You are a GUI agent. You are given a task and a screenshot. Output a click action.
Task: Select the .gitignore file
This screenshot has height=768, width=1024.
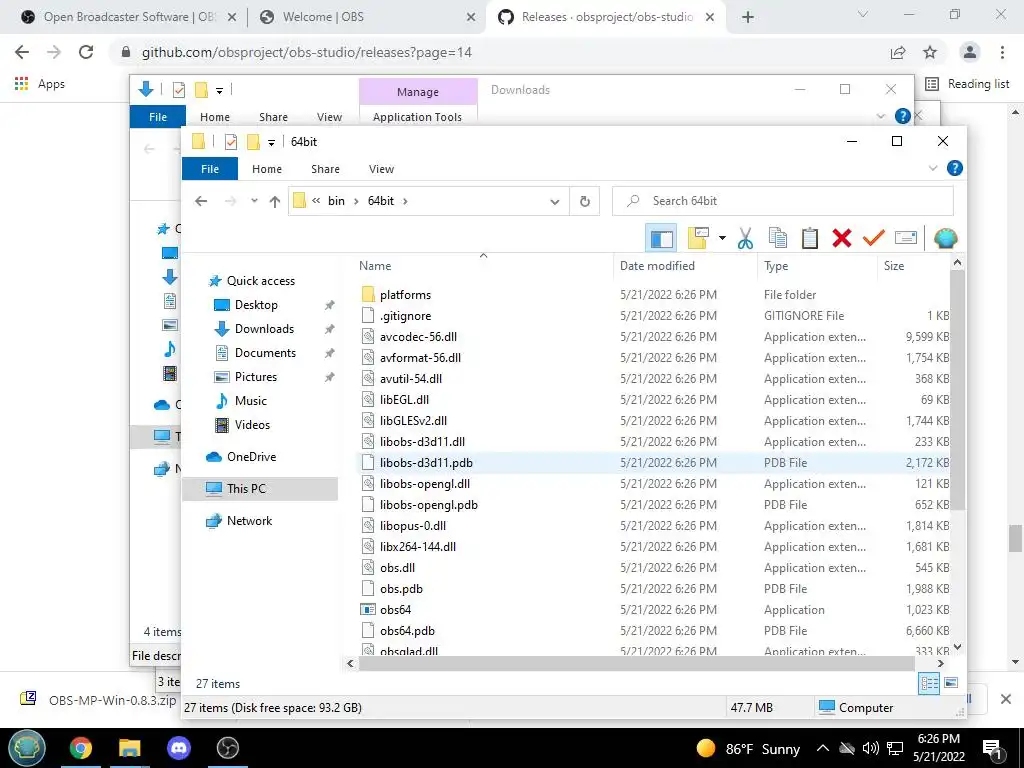coord(405,316)
